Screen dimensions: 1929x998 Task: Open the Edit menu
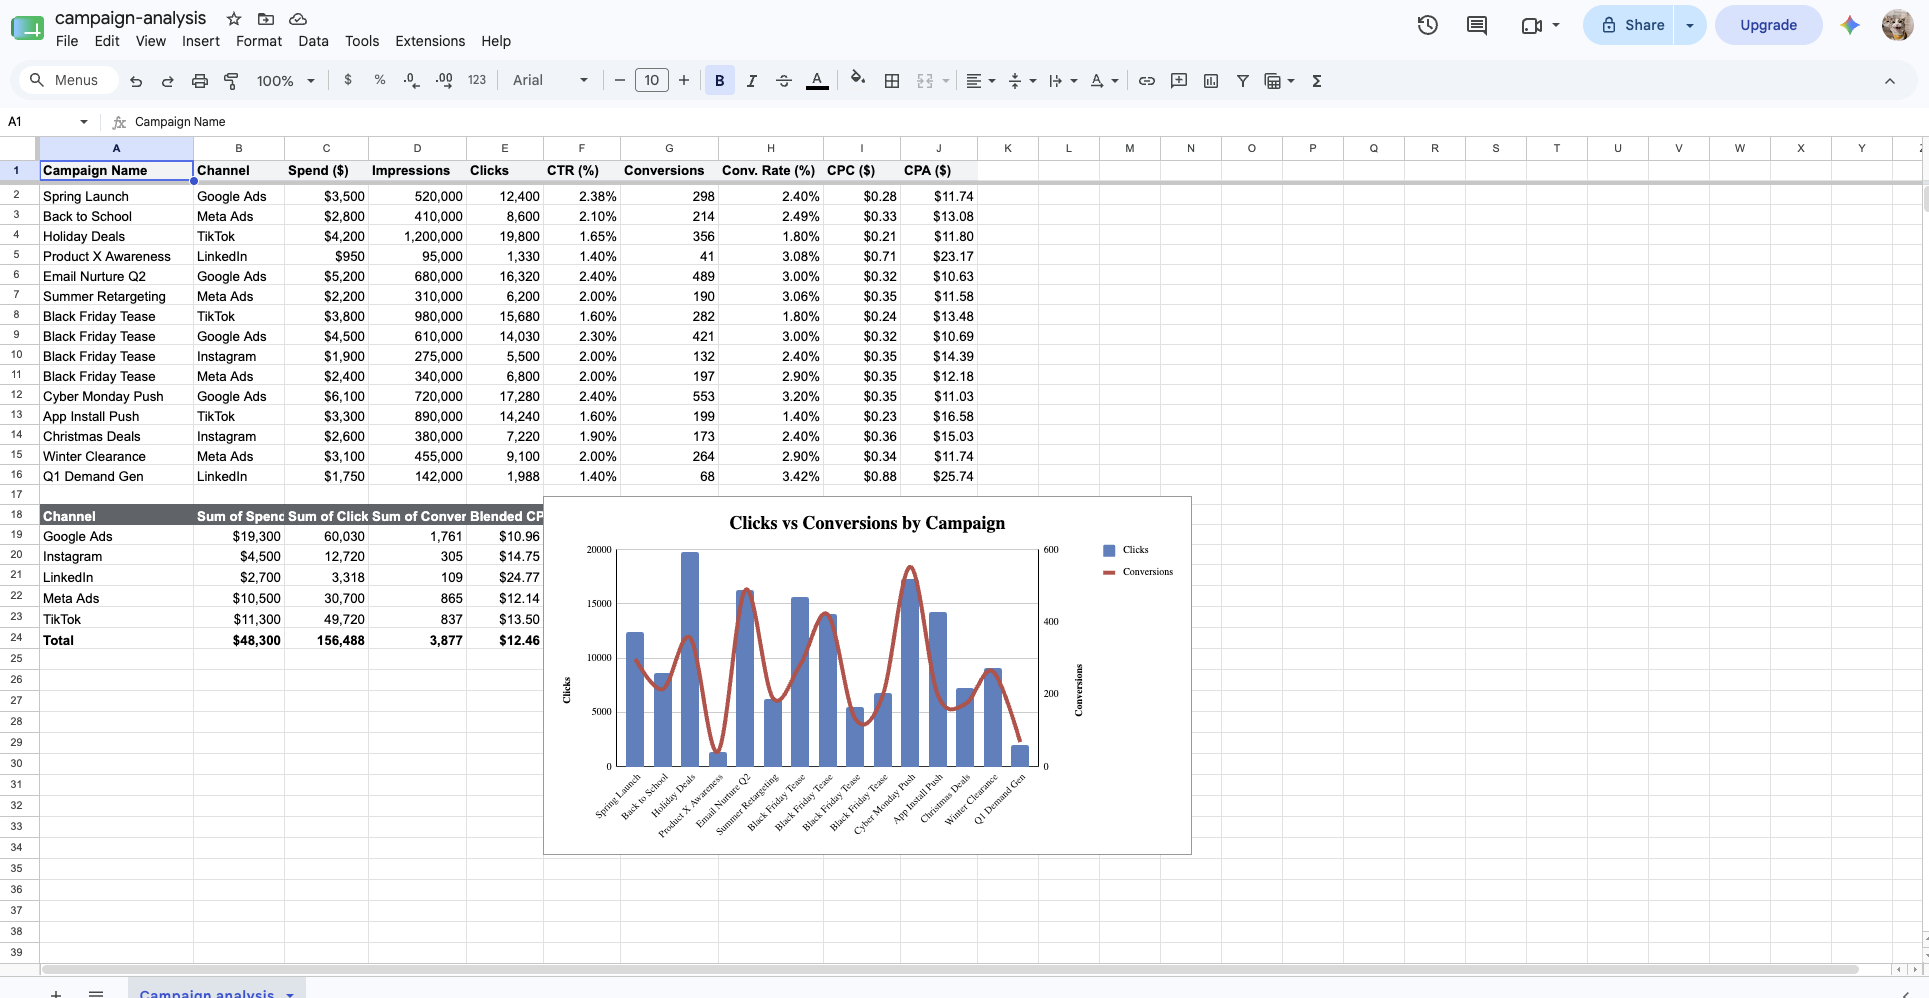click(x=107, y=41)
